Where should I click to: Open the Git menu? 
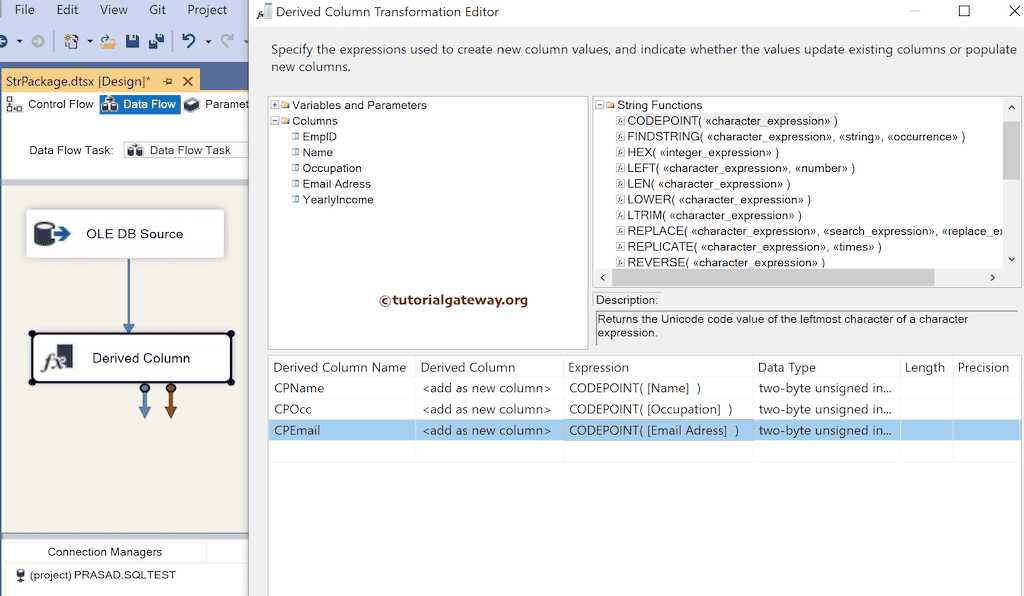[x=157, y=10]
